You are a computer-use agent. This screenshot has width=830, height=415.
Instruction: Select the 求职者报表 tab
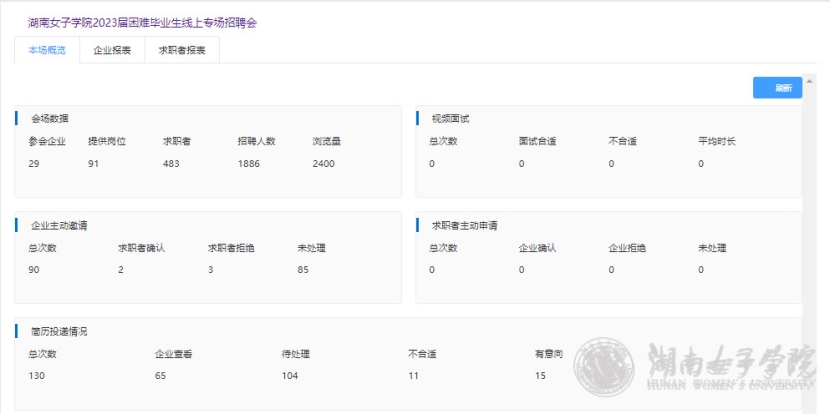tap(182, 50)
